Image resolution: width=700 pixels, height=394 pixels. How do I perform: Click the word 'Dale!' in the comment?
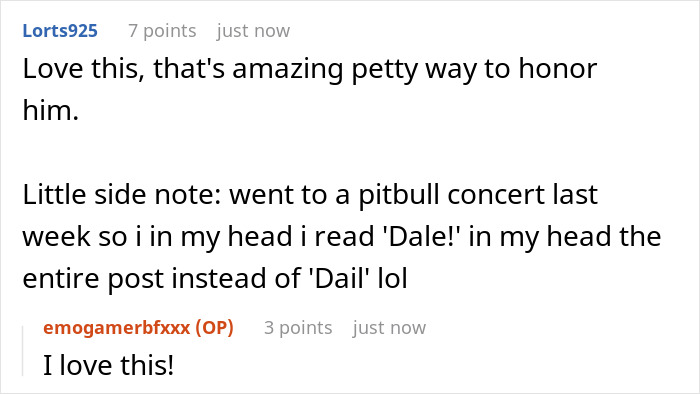422,236
